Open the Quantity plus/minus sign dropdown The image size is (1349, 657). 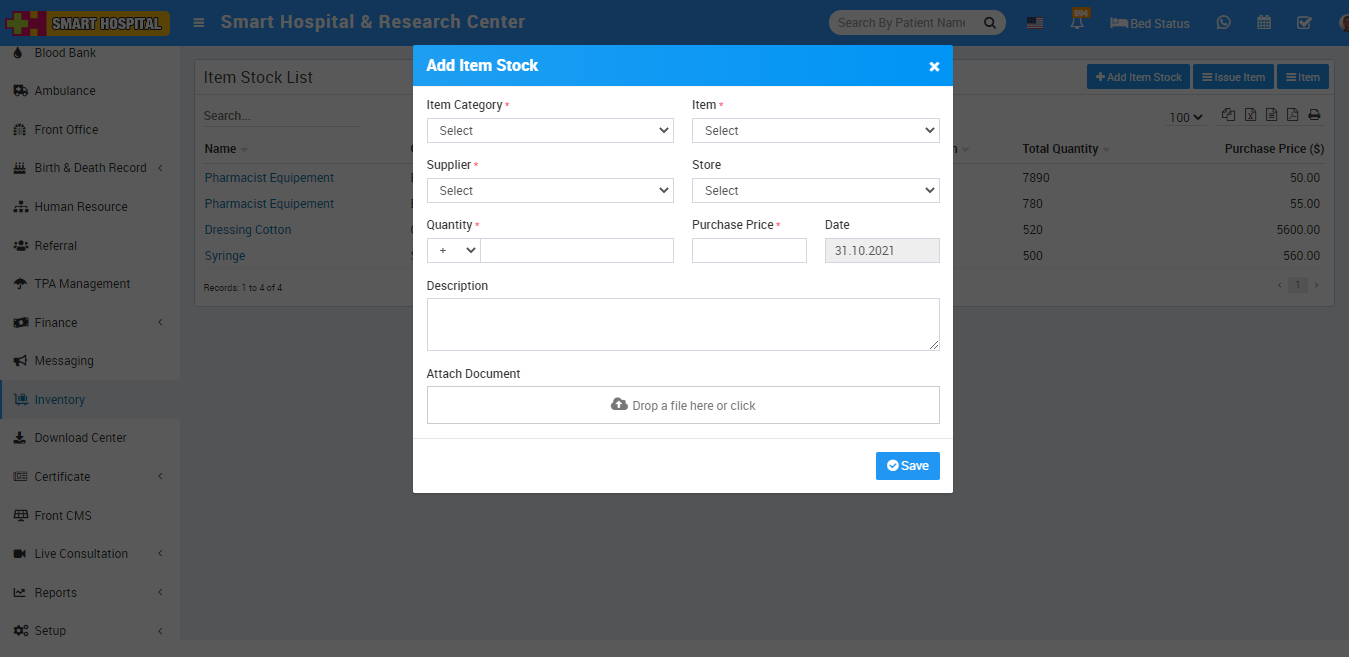[x=454, y=251]
